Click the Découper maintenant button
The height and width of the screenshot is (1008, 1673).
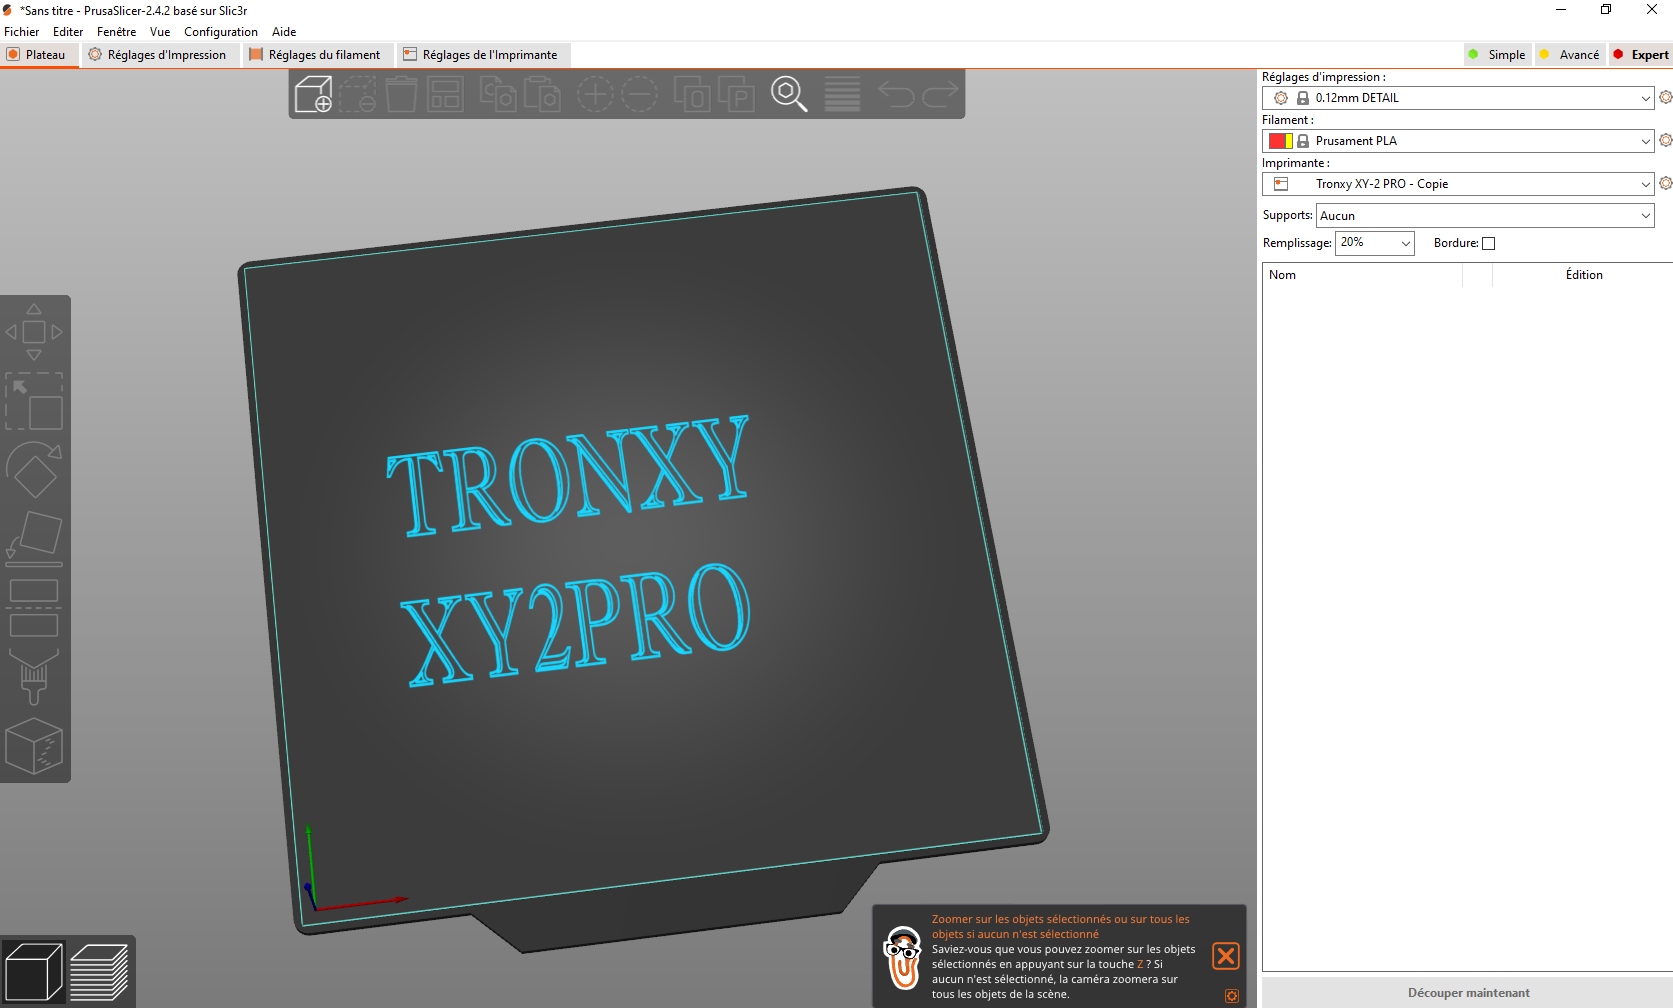[1468, 993]
